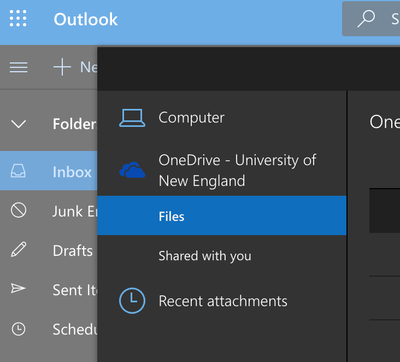This screenshot has height=362, width=400.
Task: Select the Computer laptop icon
Action: coord(132,118)
